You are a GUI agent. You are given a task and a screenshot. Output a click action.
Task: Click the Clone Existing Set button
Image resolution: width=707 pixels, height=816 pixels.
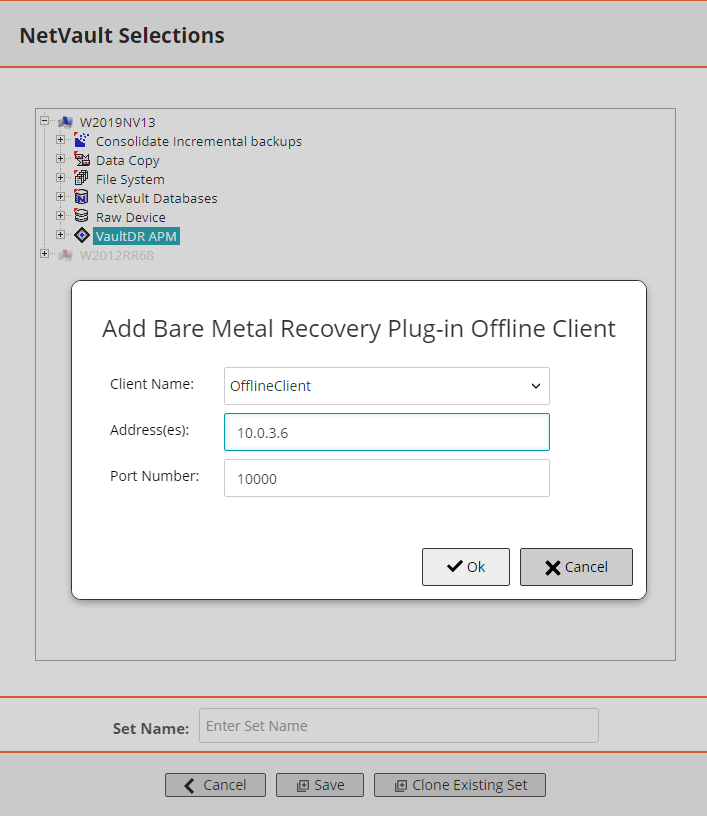pos(460,785)
